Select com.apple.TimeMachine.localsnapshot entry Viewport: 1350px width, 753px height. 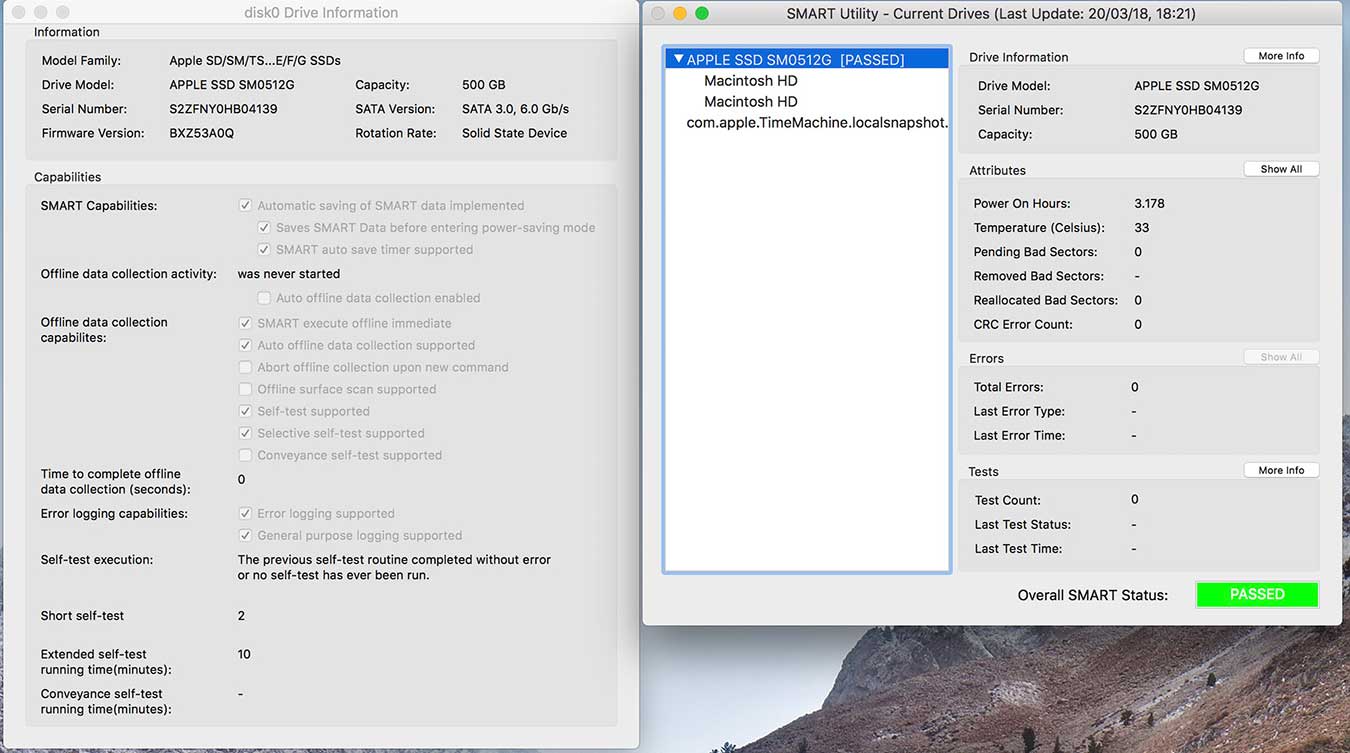[x=817, y=123]
